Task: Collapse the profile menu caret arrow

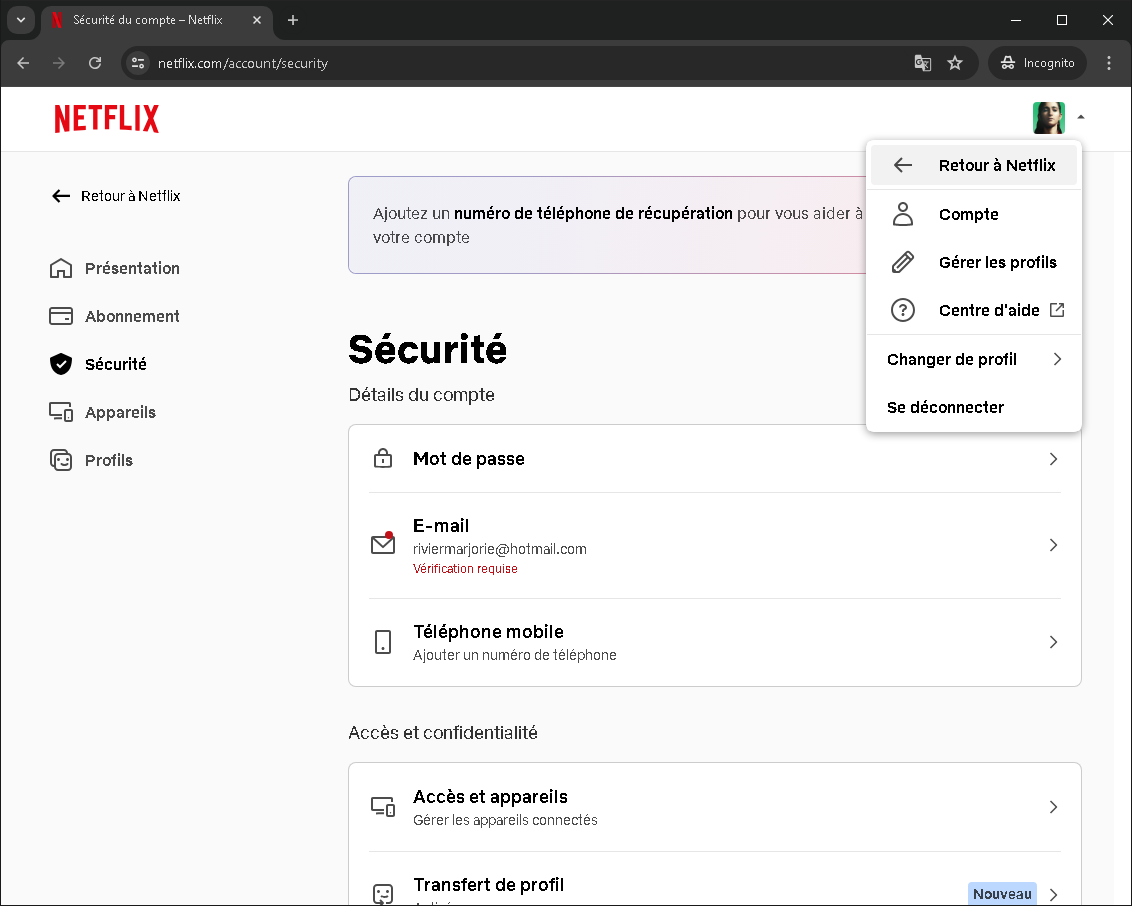Action: point(1081,117)
